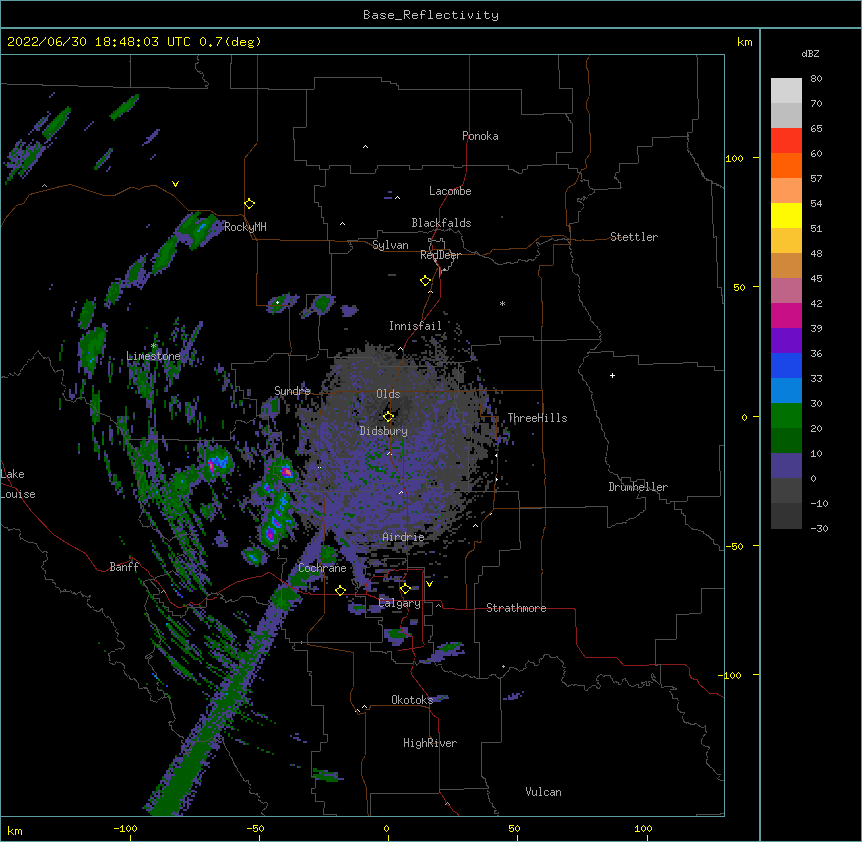
Task: Click the Lacombe town label
Action: (450, 191)
